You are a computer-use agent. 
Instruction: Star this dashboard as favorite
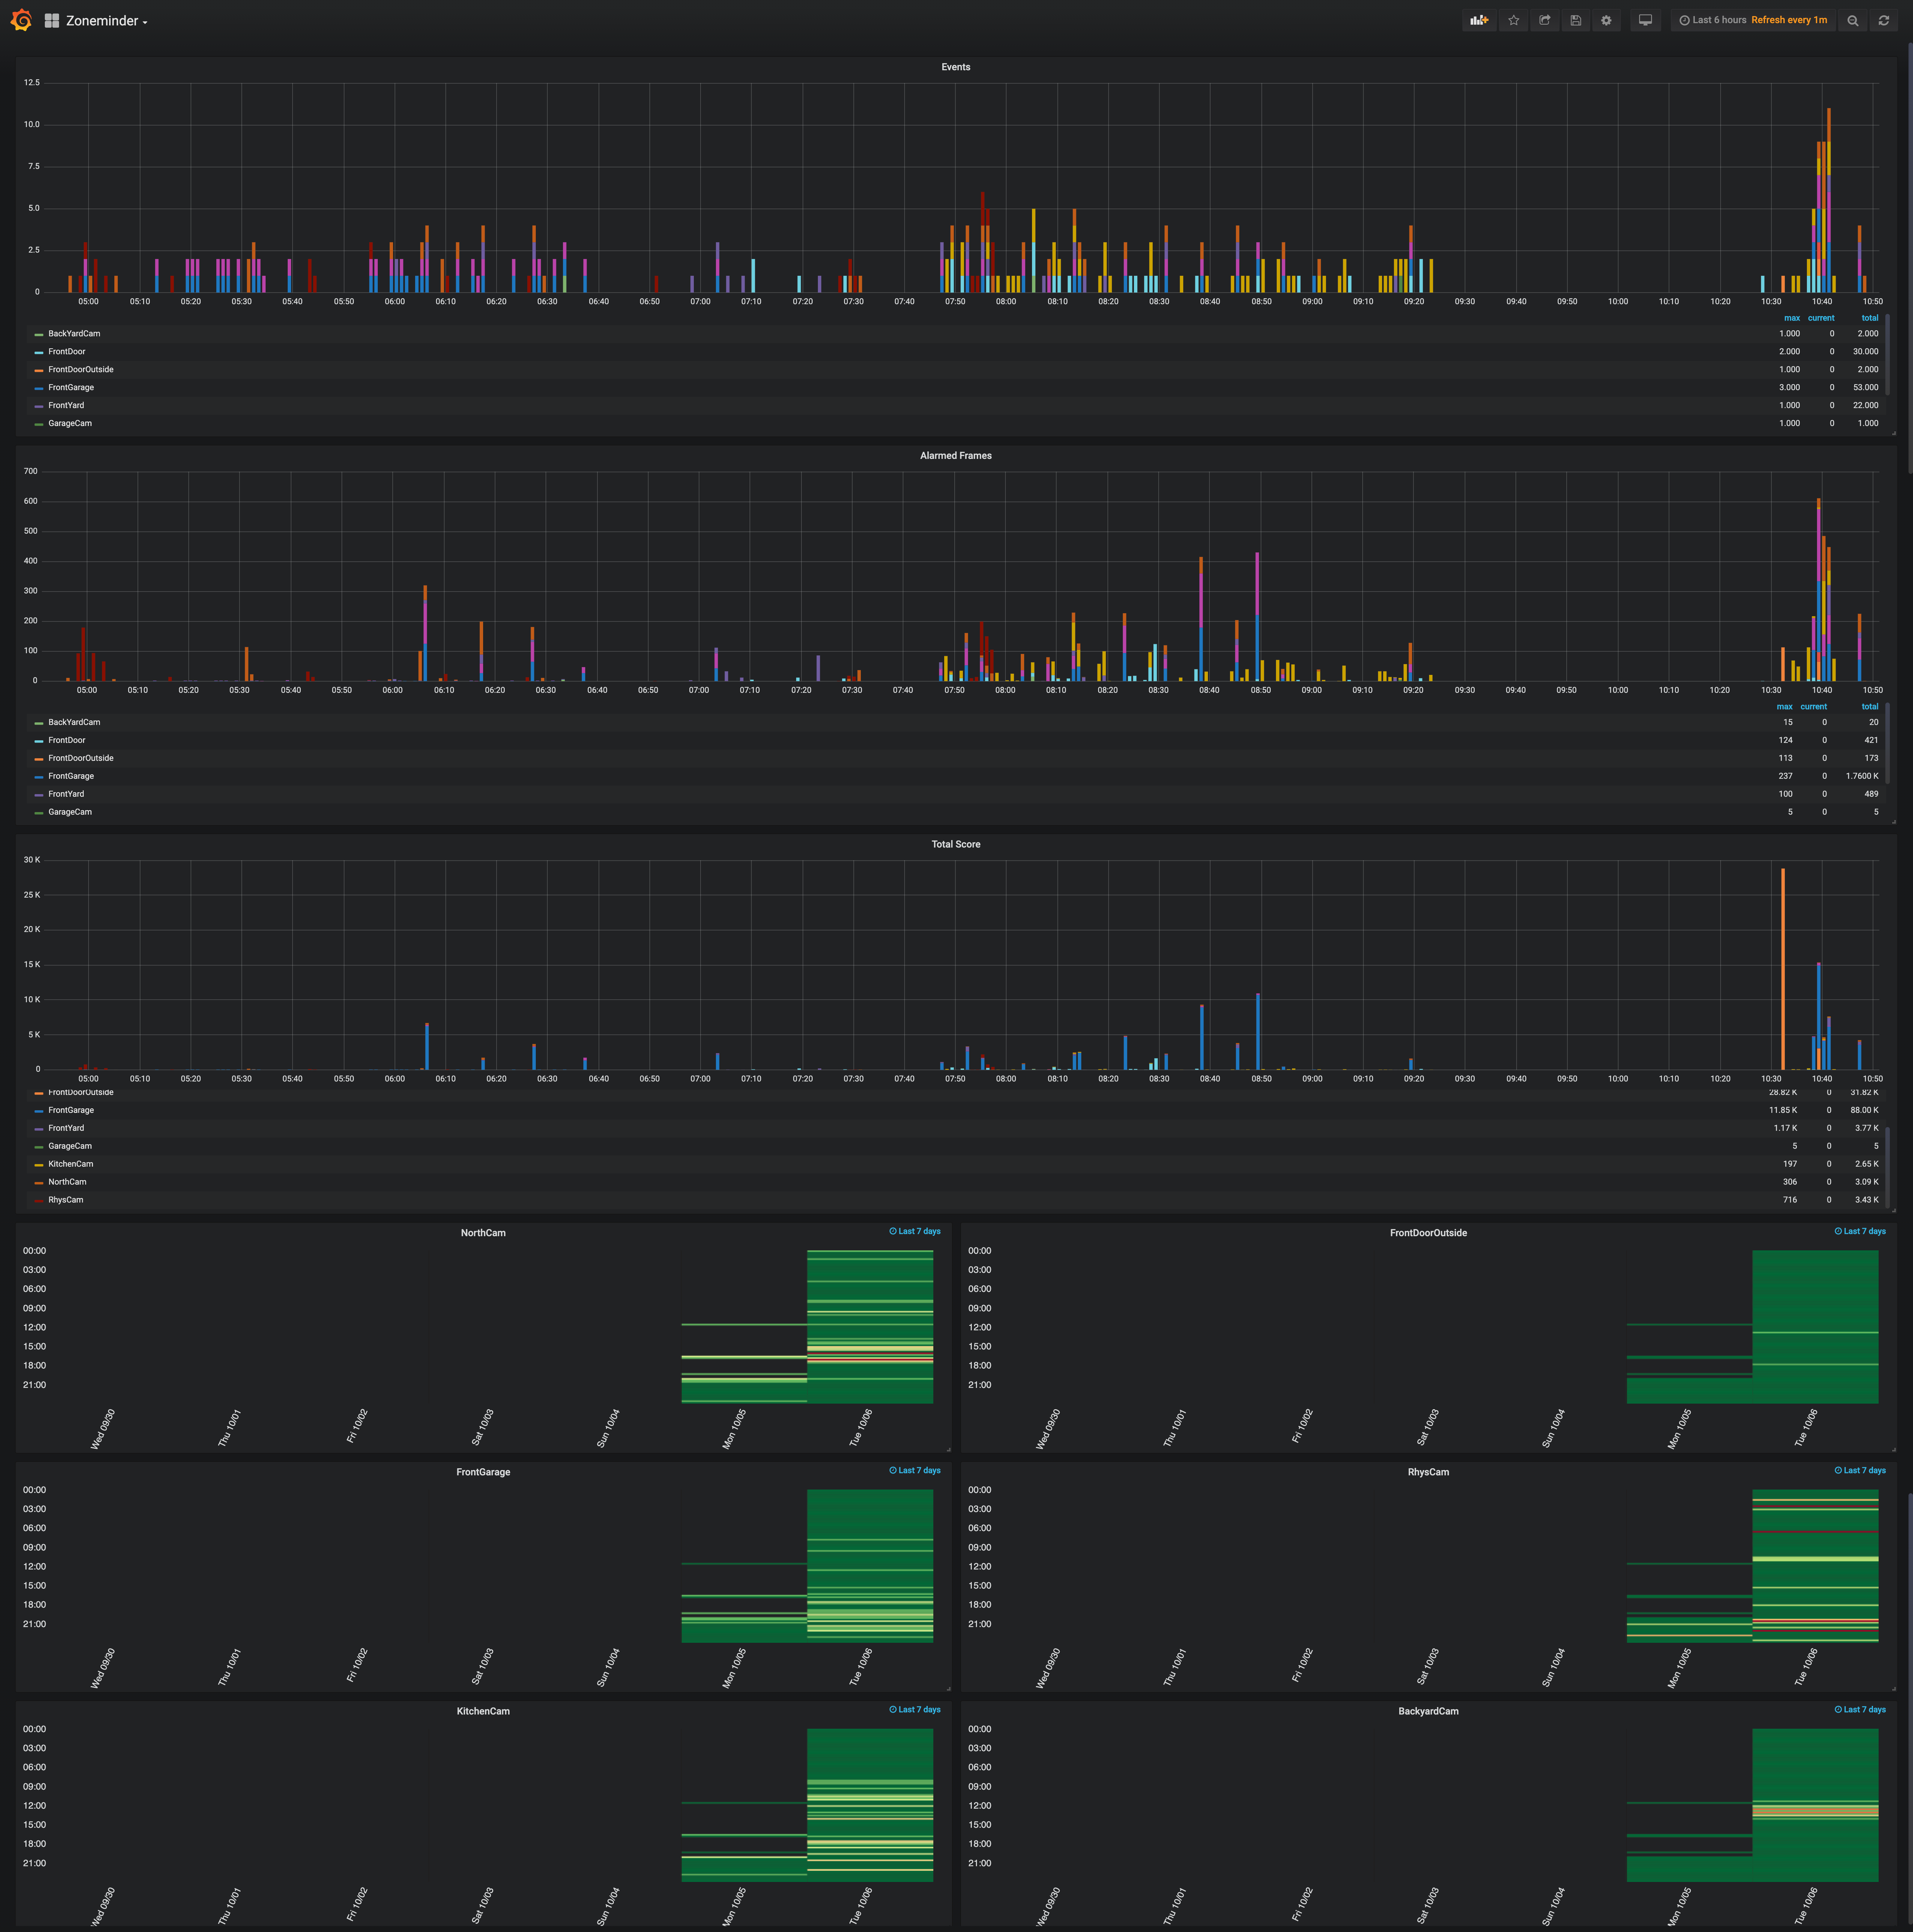coord(1514,20)
